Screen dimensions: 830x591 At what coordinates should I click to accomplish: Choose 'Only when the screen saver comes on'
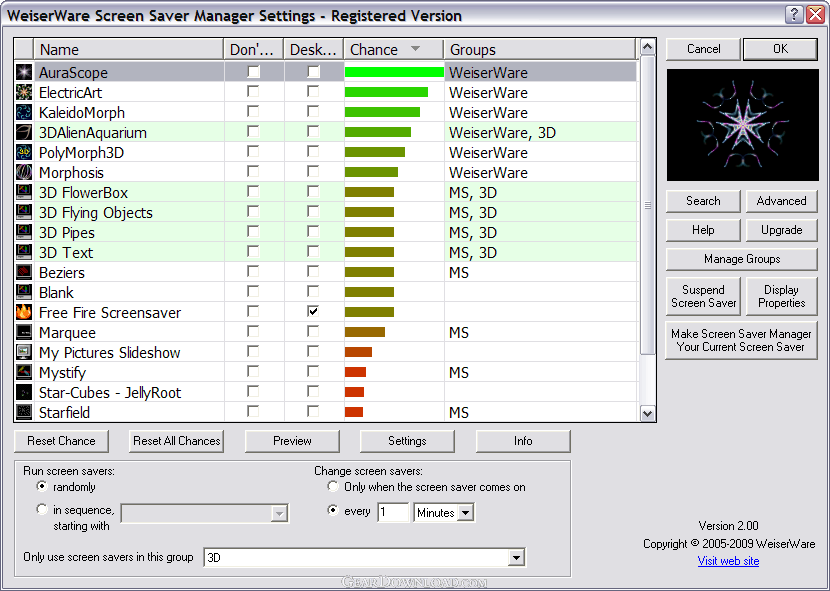(x=333, y=487)
